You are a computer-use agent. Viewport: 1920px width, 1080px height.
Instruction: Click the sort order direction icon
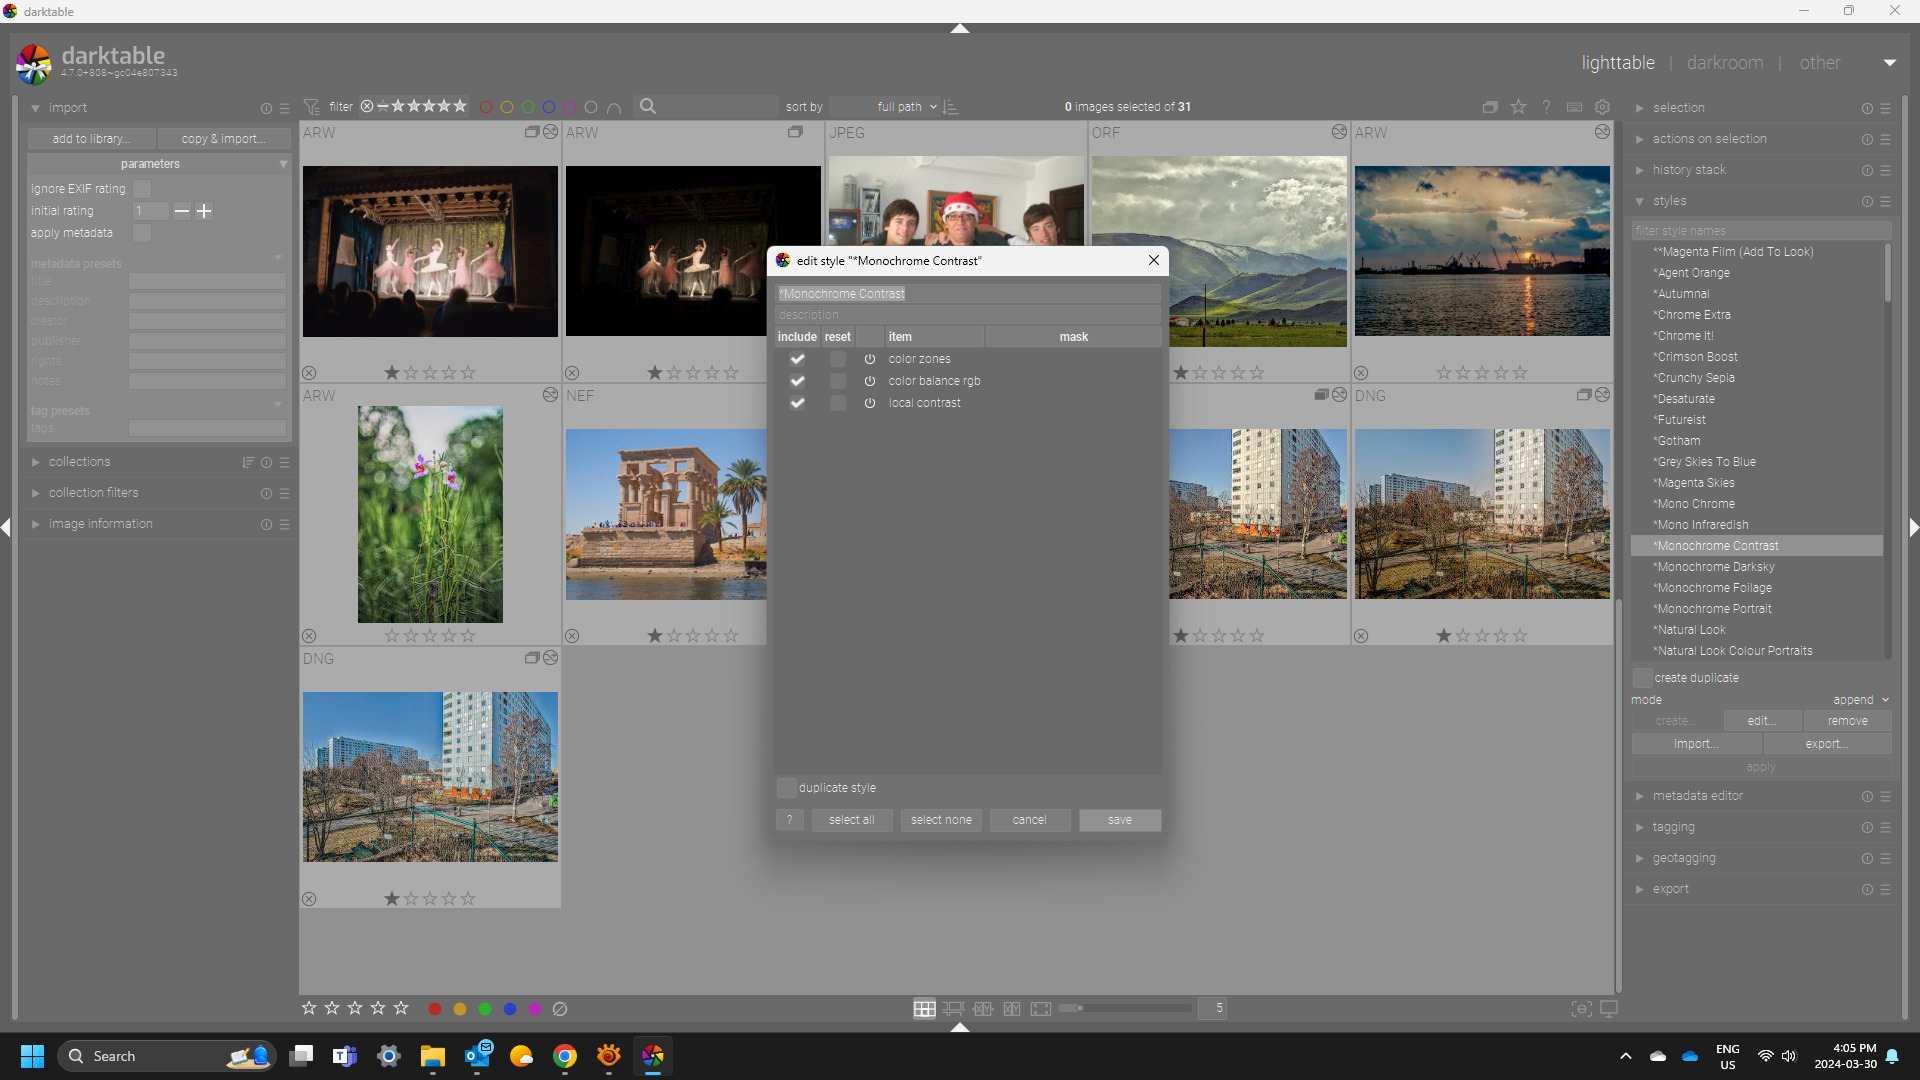tap(951, 107)
